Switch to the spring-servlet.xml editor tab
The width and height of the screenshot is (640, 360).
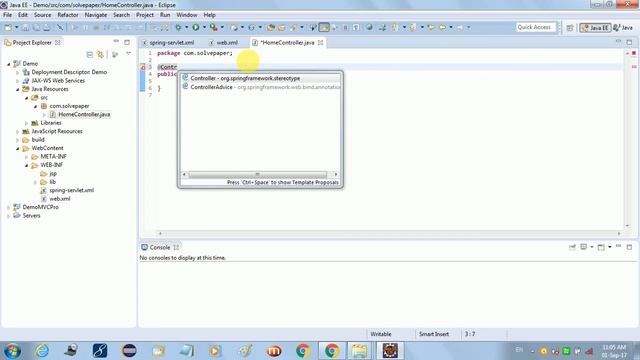pos(168,42)
